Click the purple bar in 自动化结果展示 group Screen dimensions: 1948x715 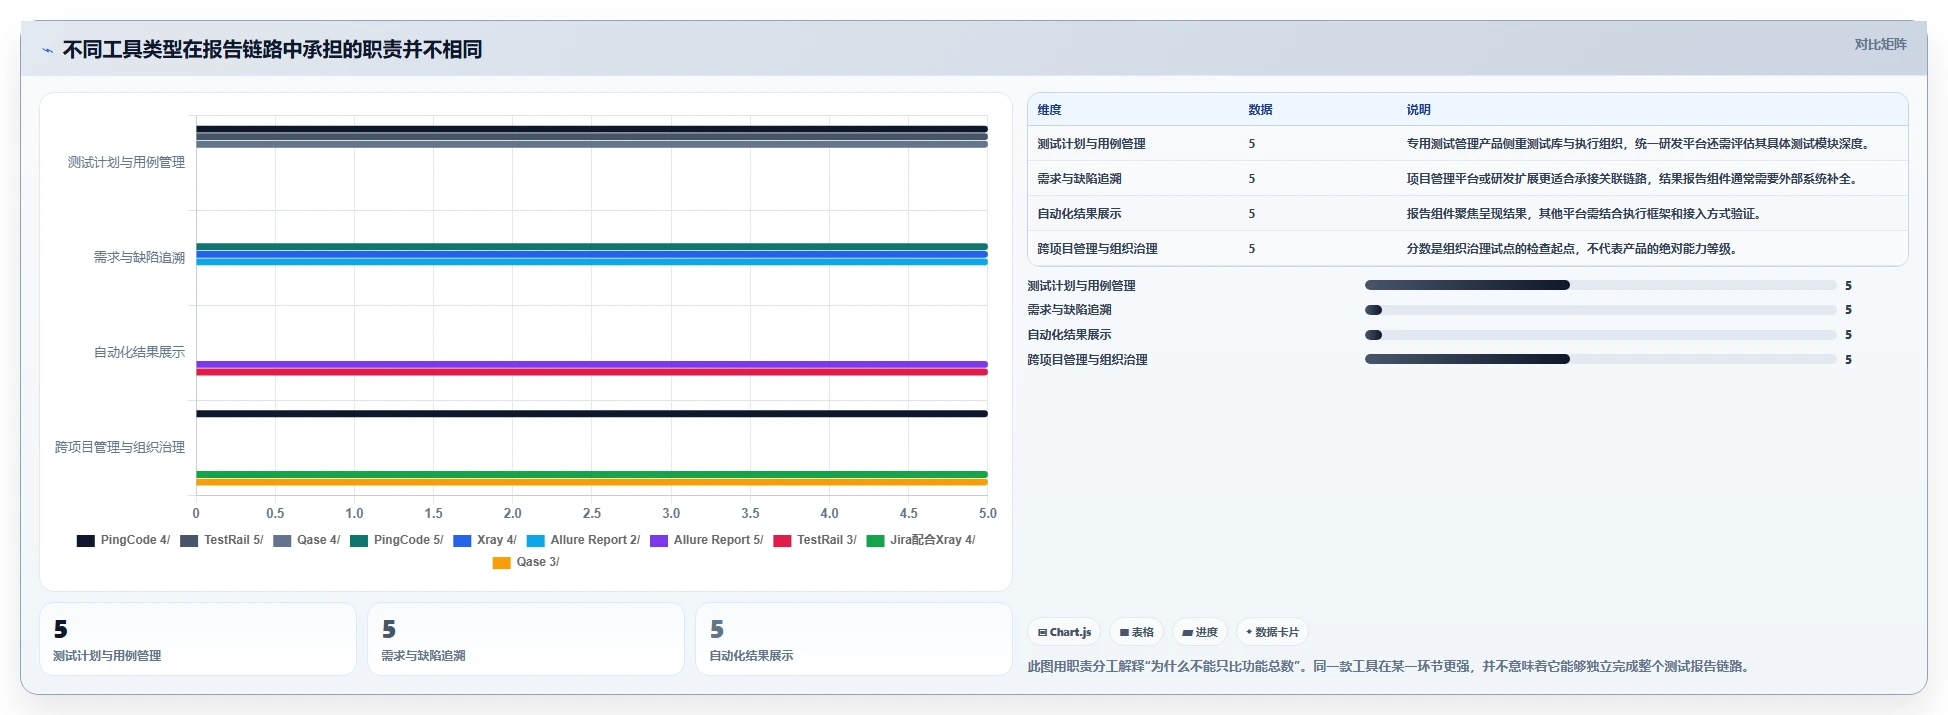click(x=592, y=364)
